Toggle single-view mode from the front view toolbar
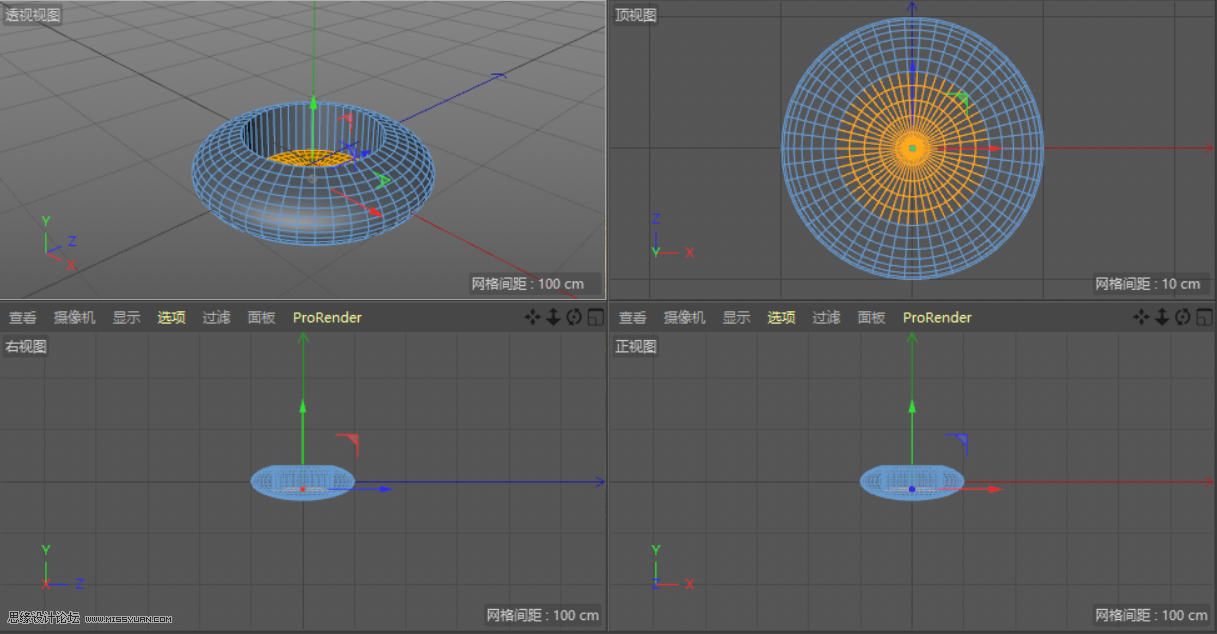 tap(1204, 317)
